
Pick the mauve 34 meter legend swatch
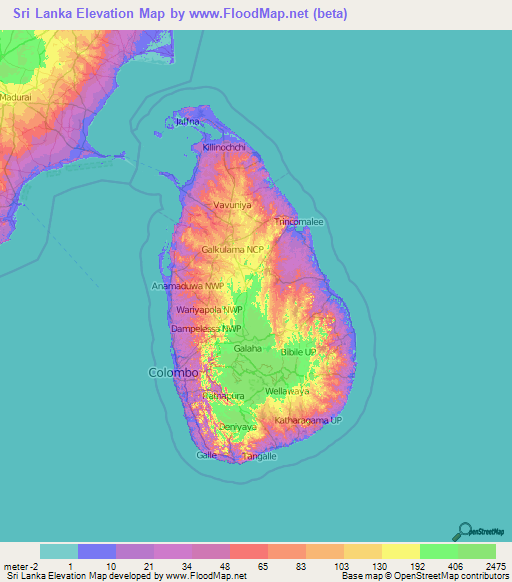click(x=211, y=552)
